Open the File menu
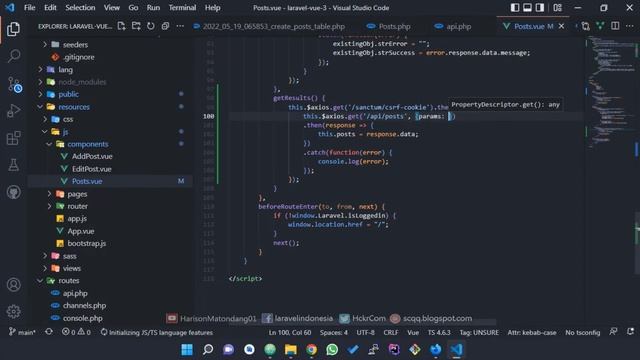Viewport: 640px width, 360px height. point(29,8)
